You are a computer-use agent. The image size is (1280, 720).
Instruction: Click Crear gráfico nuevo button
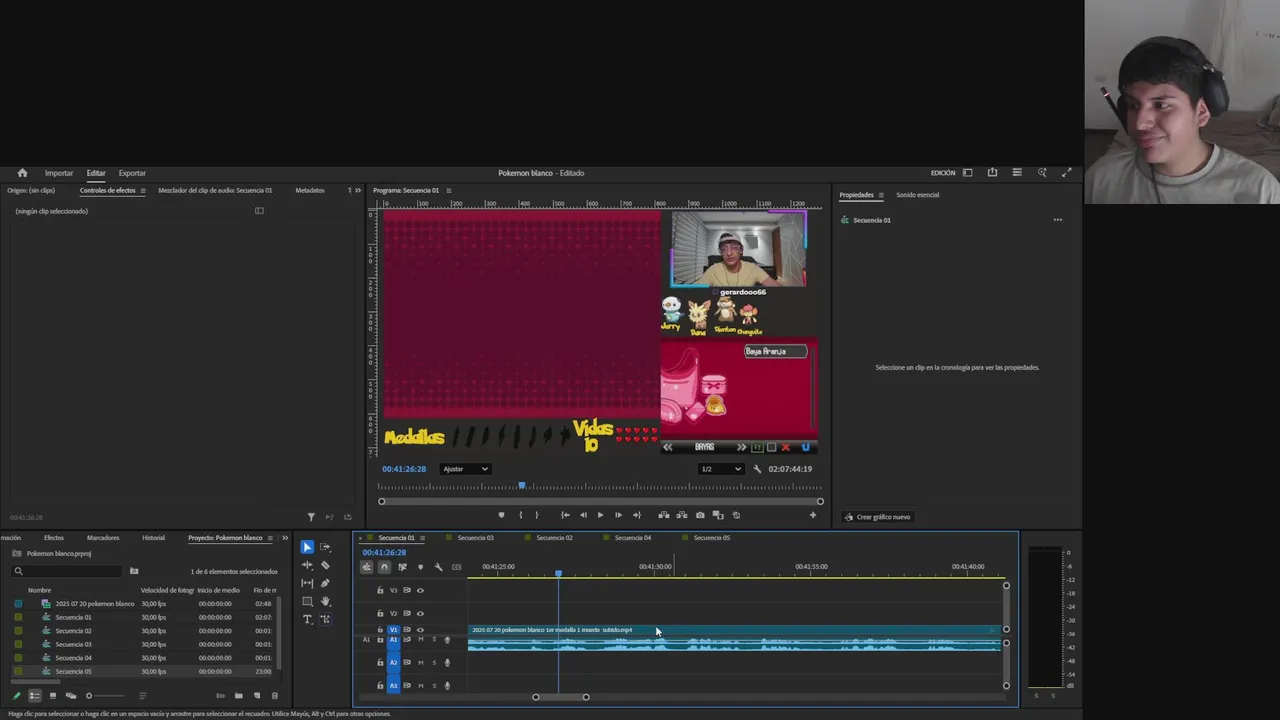[x=878, y=517]
